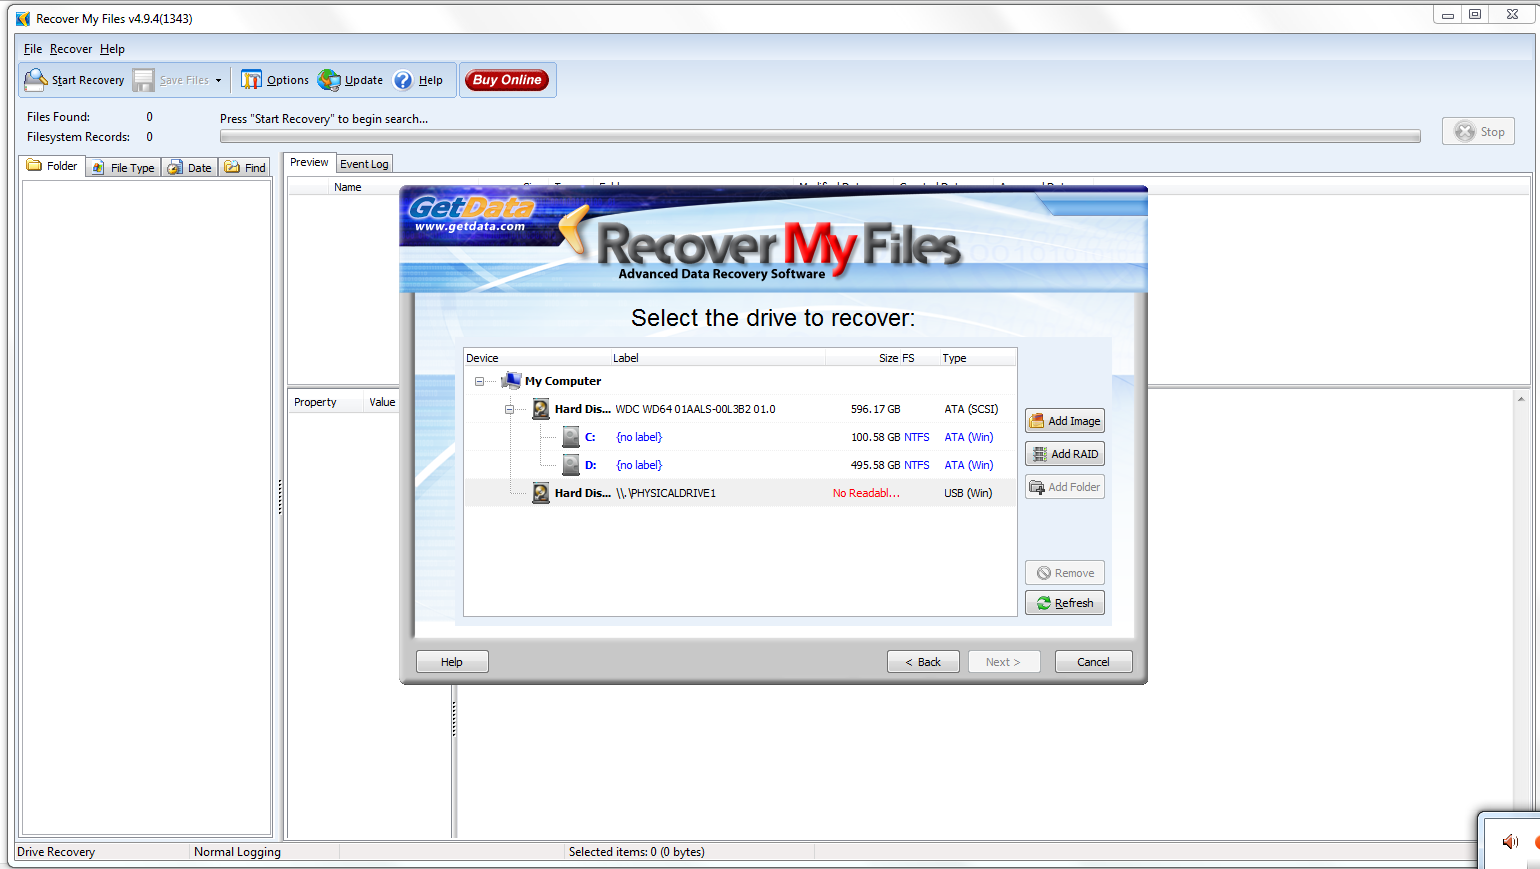Click the dialog Help button
The image size is (1540, 869).
(x=452, y=662)
